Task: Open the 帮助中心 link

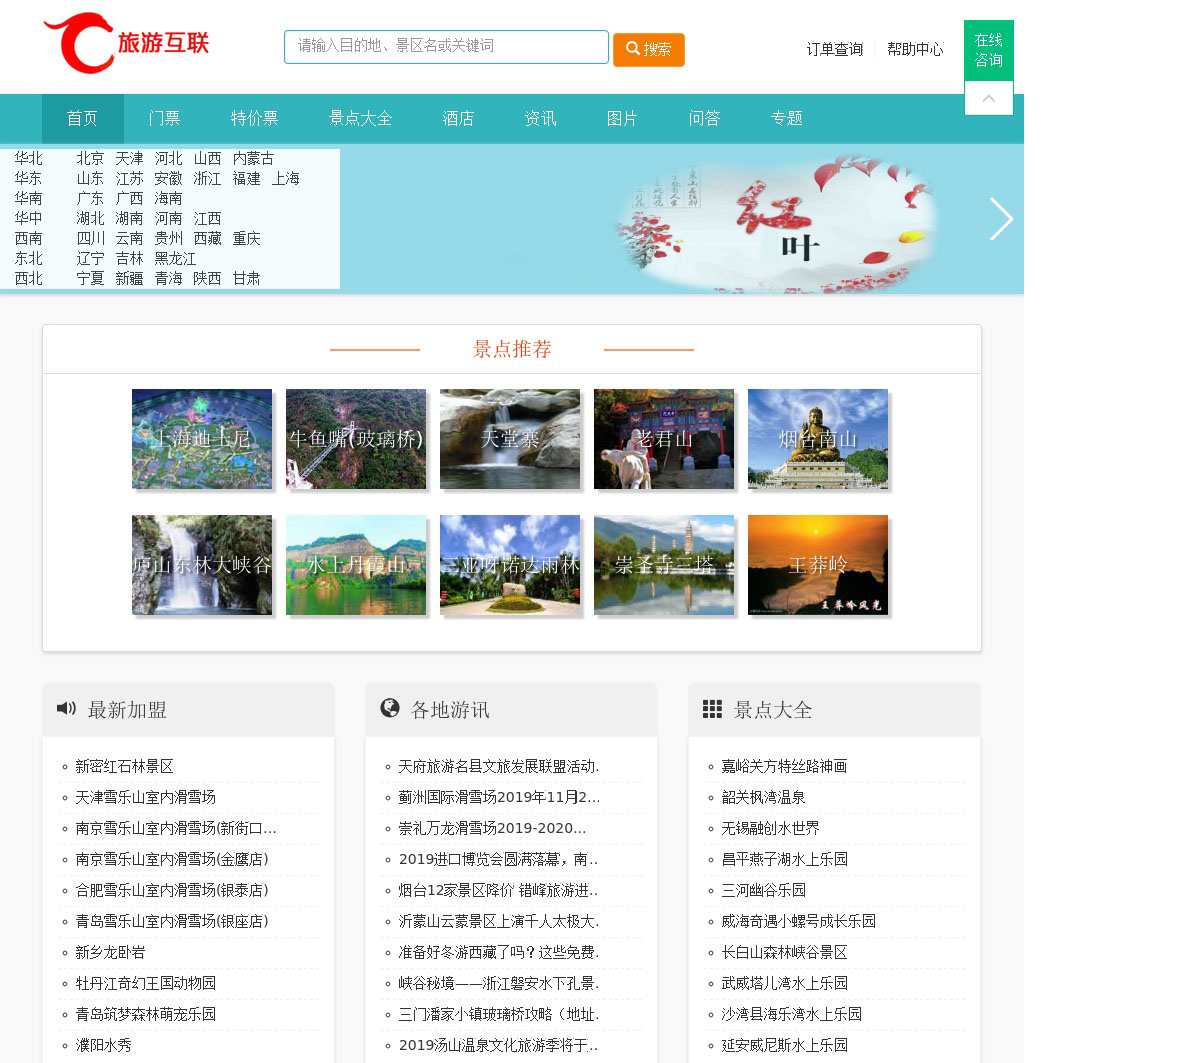Action: [915, 49]
